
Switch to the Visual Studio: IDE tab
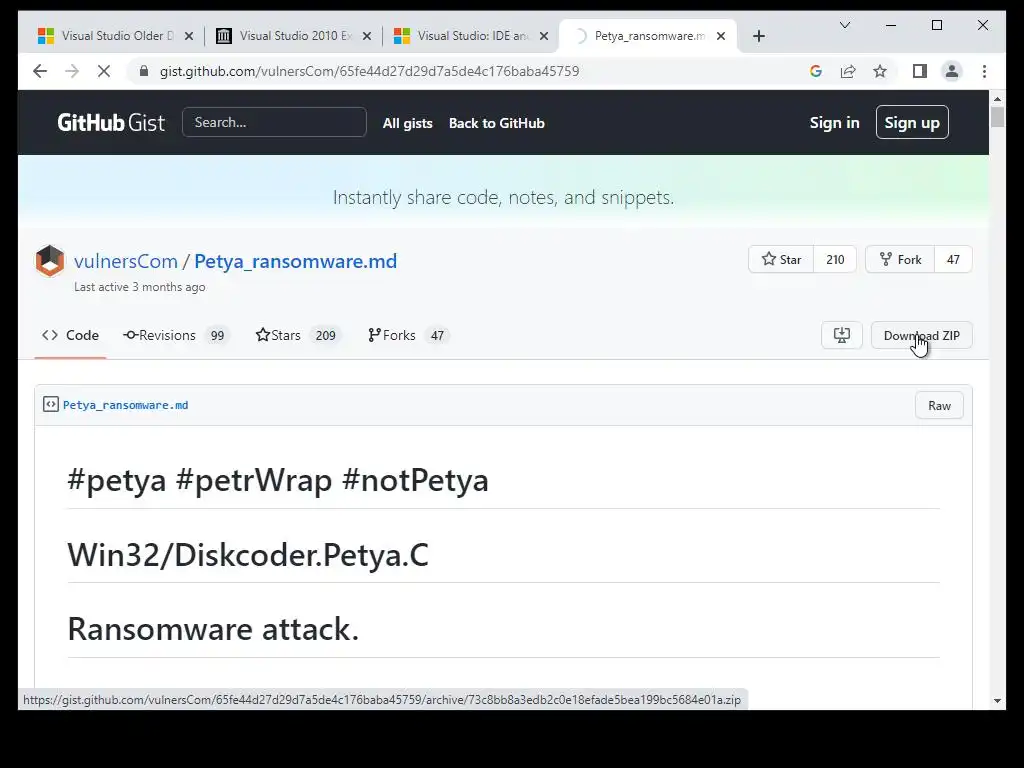(472, 36)
